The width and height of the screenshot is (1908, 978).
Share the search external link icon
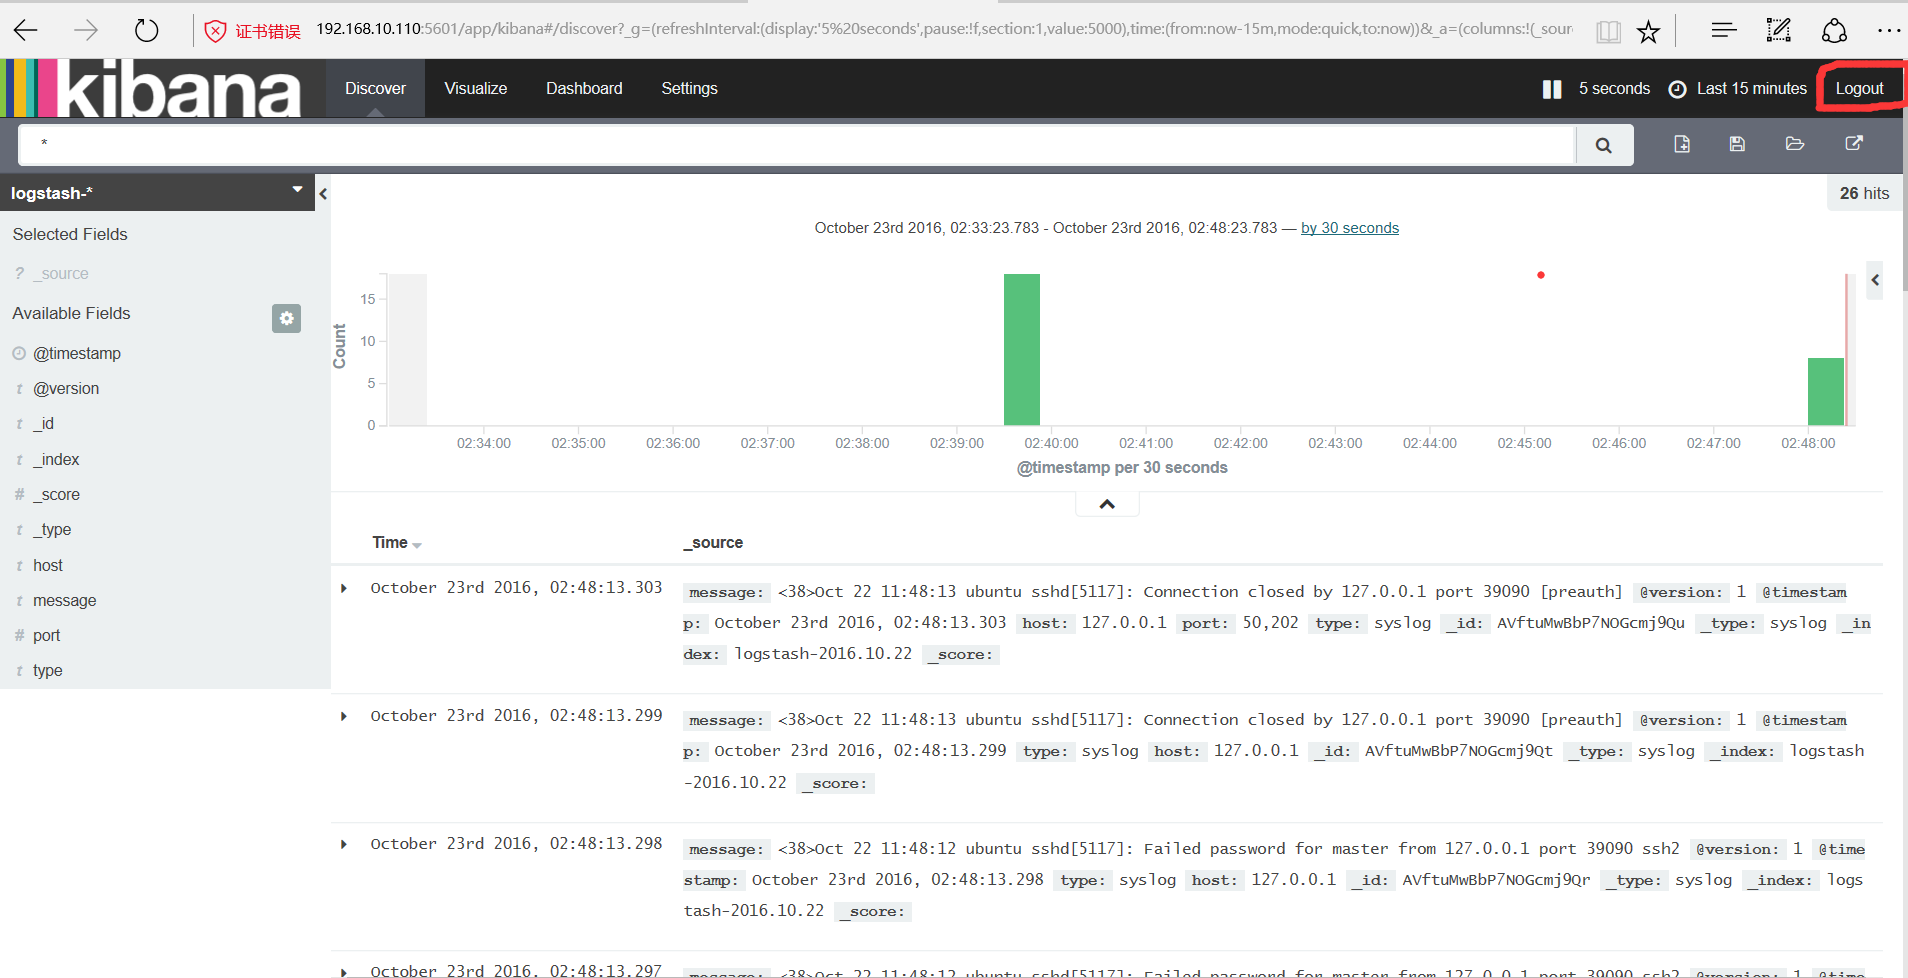[x=1854, y=143]
